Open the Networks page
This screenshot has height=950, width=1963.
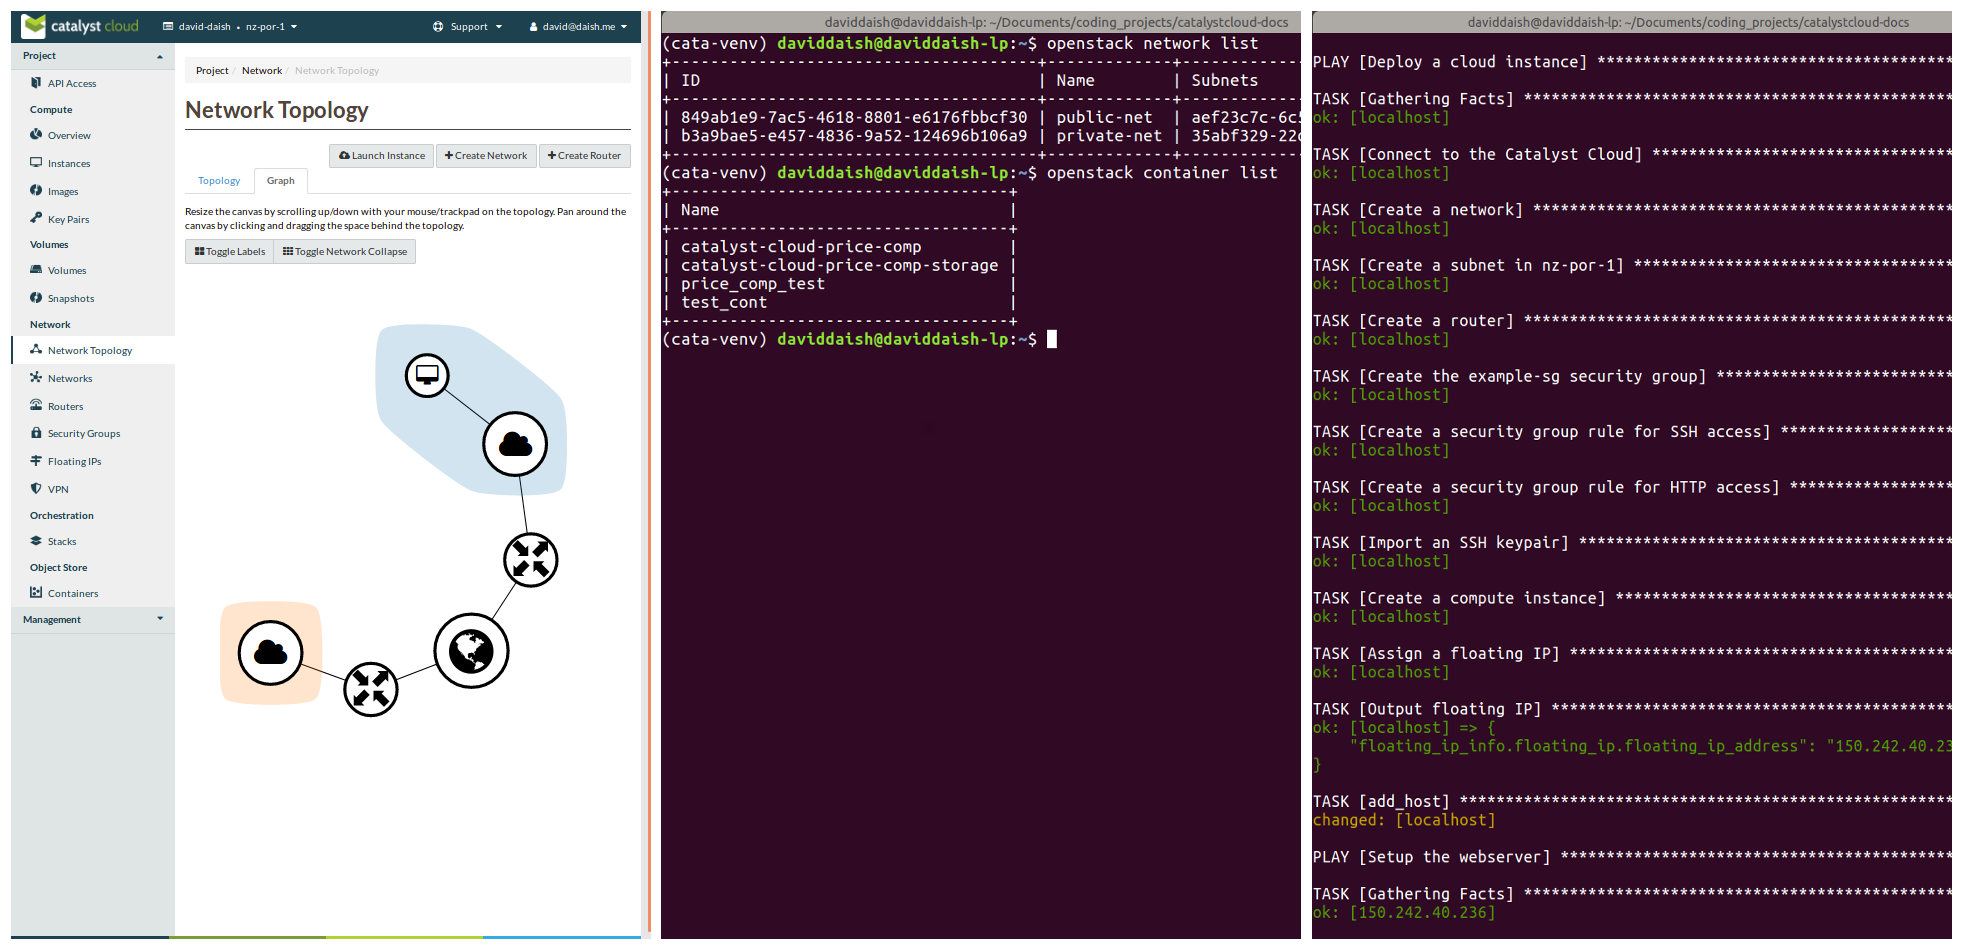pos(62,378)
